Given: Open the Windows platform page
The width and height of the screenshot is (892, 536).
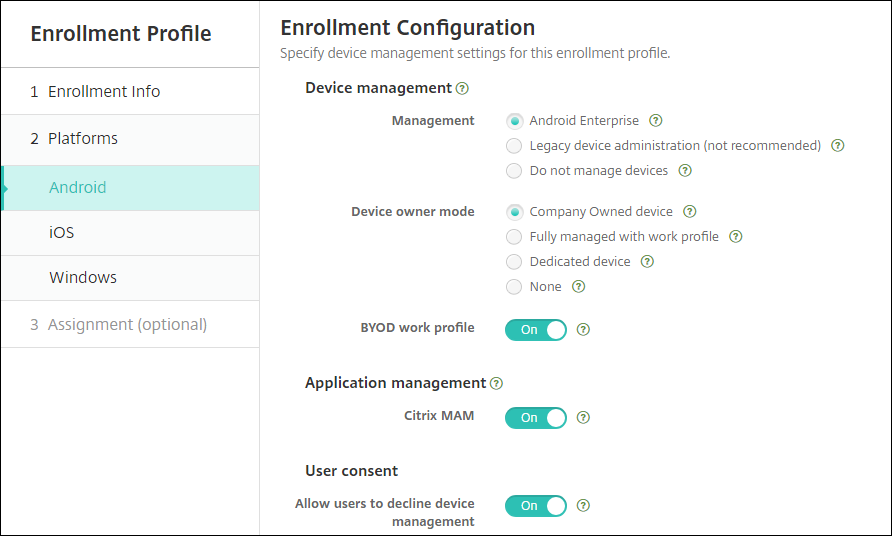Looking at the screenshot, I should [x=83, y=278].
